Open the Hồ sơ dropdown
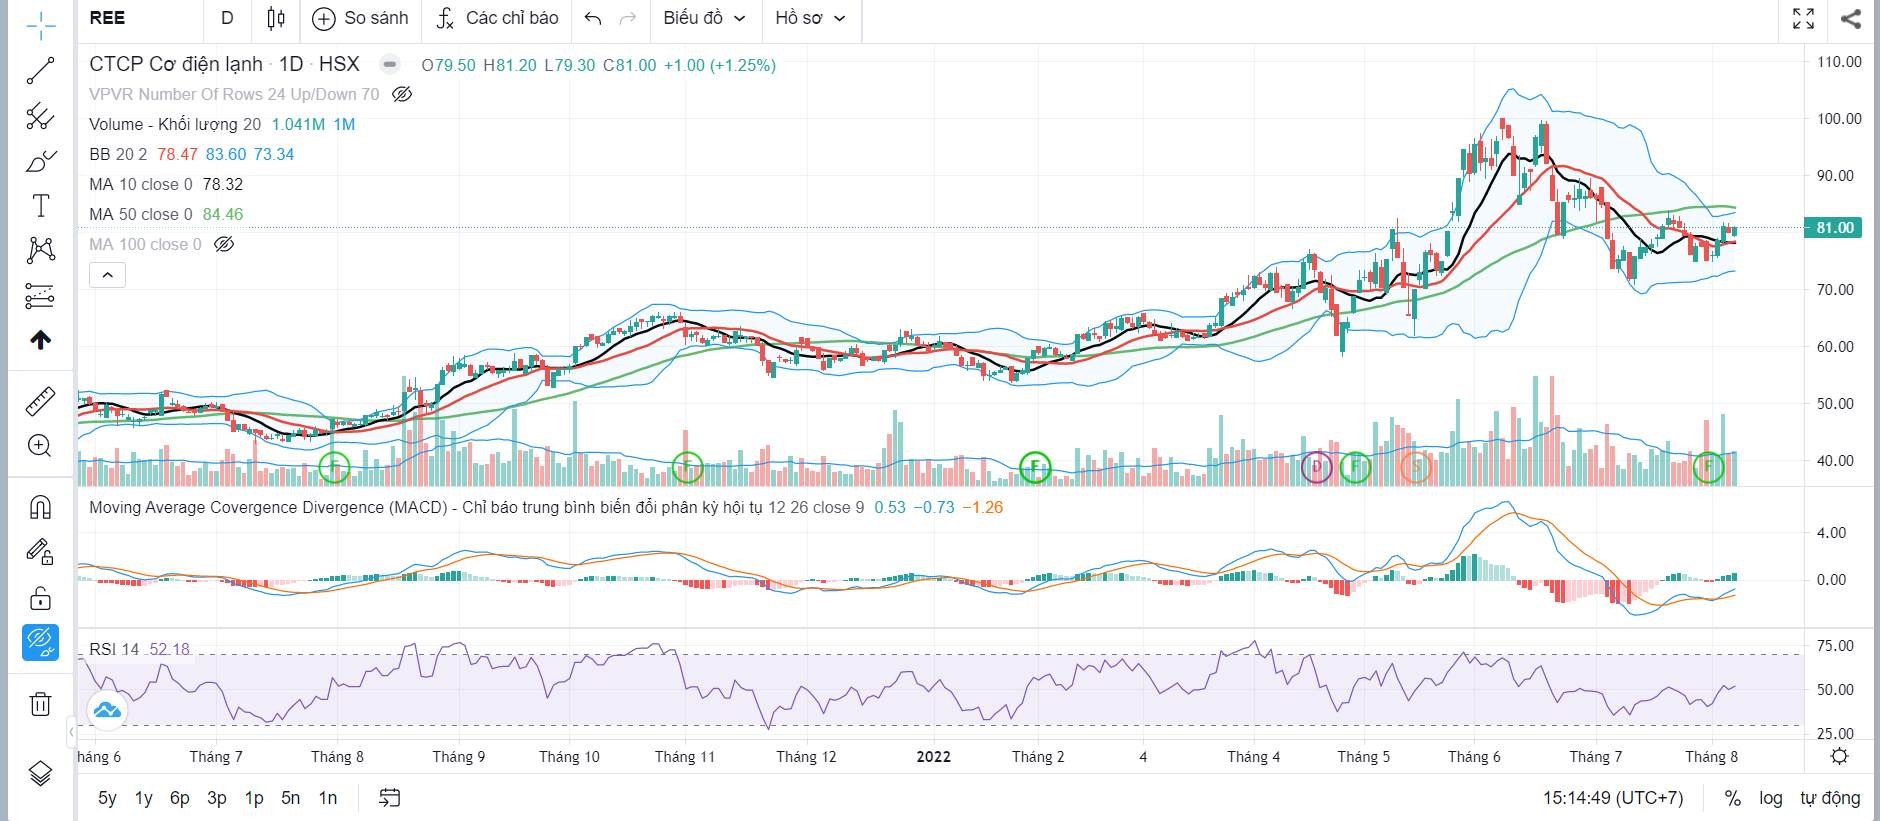Image resolution: width=1880 pixels, height=821 pixels. click(810, 18)
